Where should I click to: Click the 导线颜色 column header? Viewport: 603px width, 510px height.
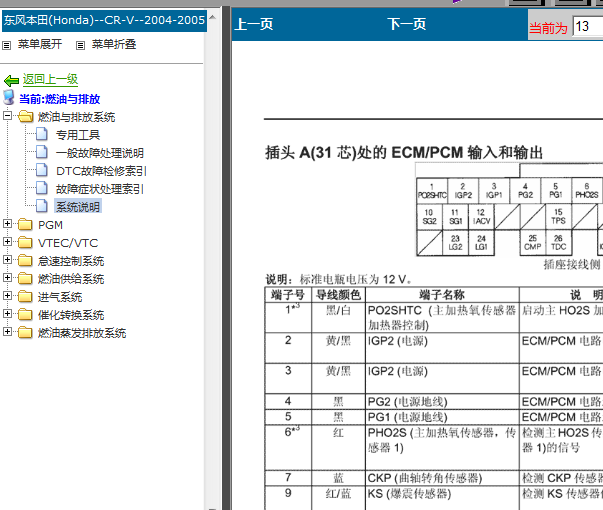coord(338,295)
